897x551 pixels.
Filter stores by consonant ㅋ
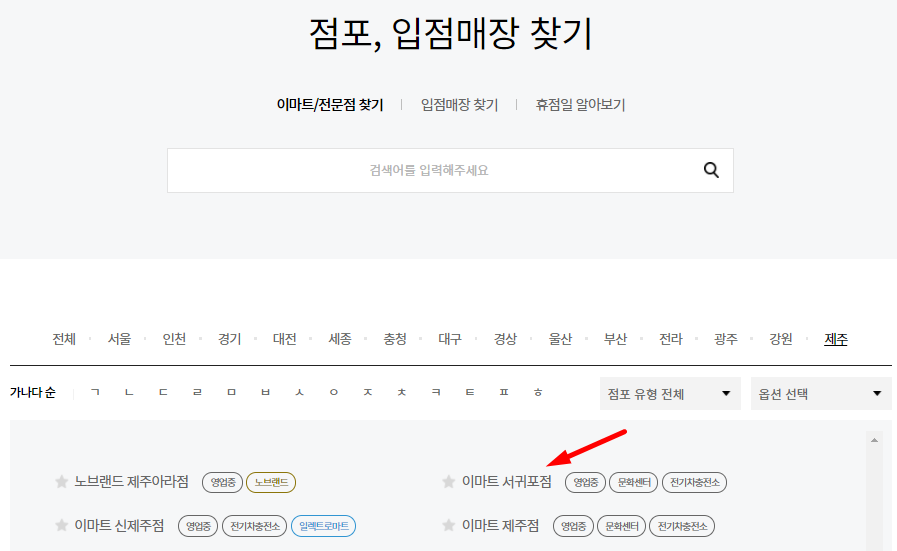point(436,393)
